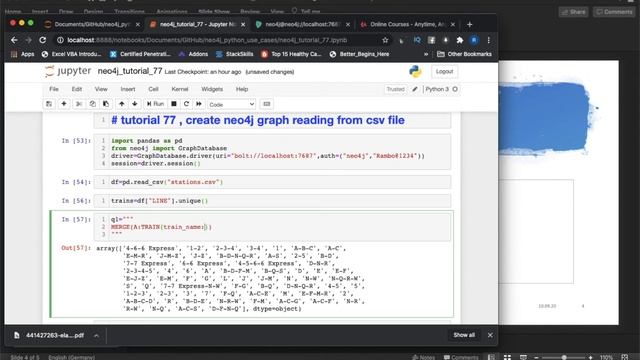
Task: Open the StackSkills bookmark
Action: [x=235, y=54]
